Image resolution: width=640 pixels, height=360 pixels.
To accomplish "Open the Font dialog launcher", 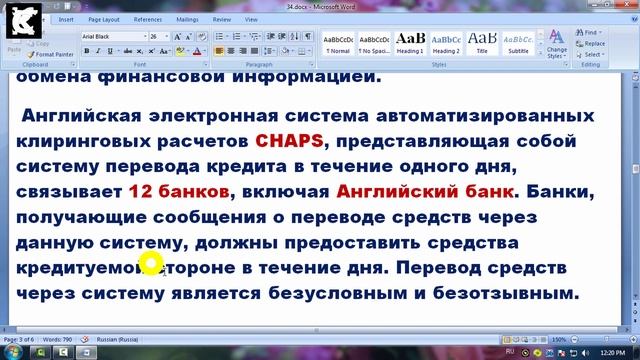I will (x=205, y=64).
